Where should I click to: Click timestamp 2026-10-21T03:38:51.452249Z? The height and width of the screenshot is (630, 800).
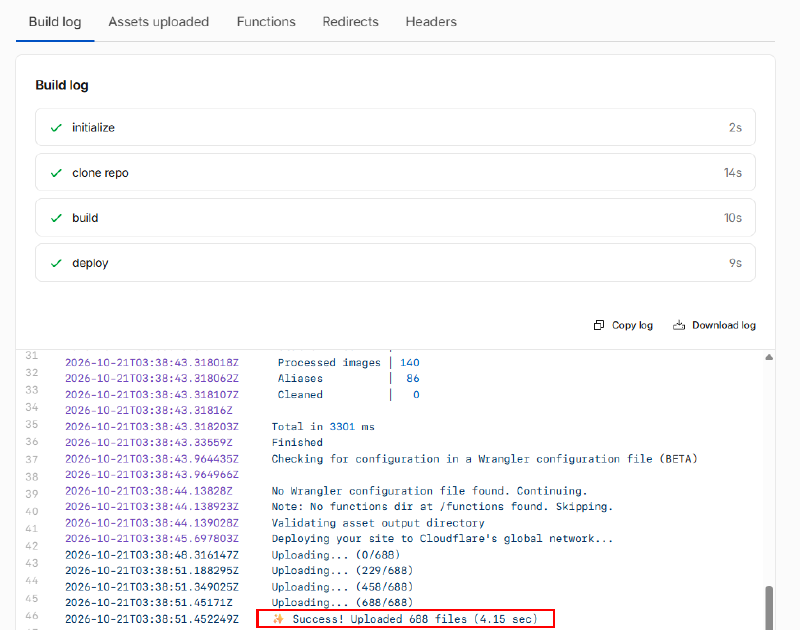(152, 619)
